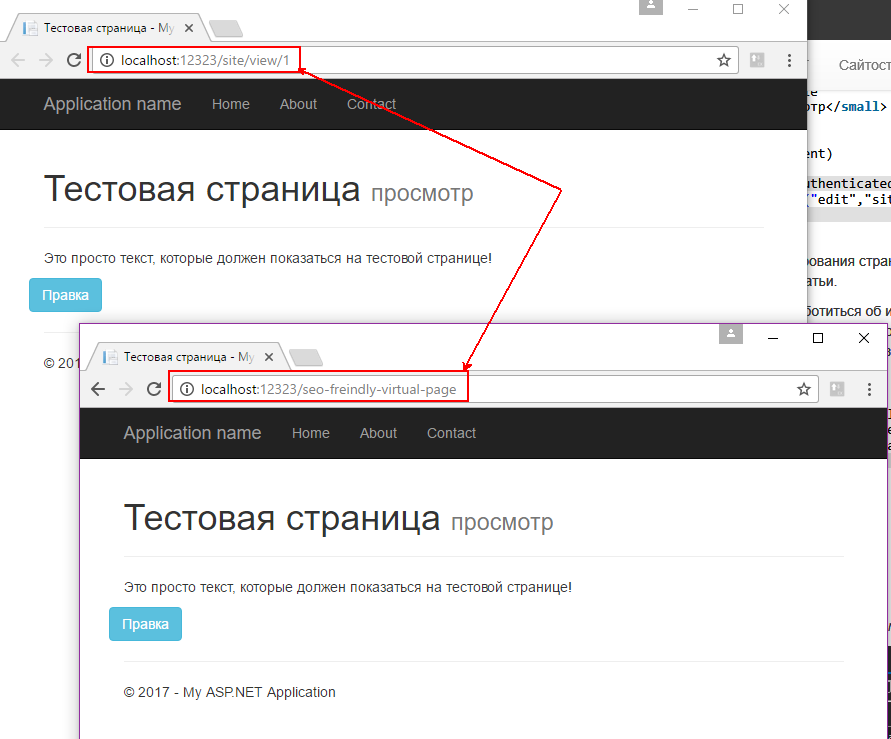Click the Правка button in the back window
891x739 pixels.
point(65,295)
